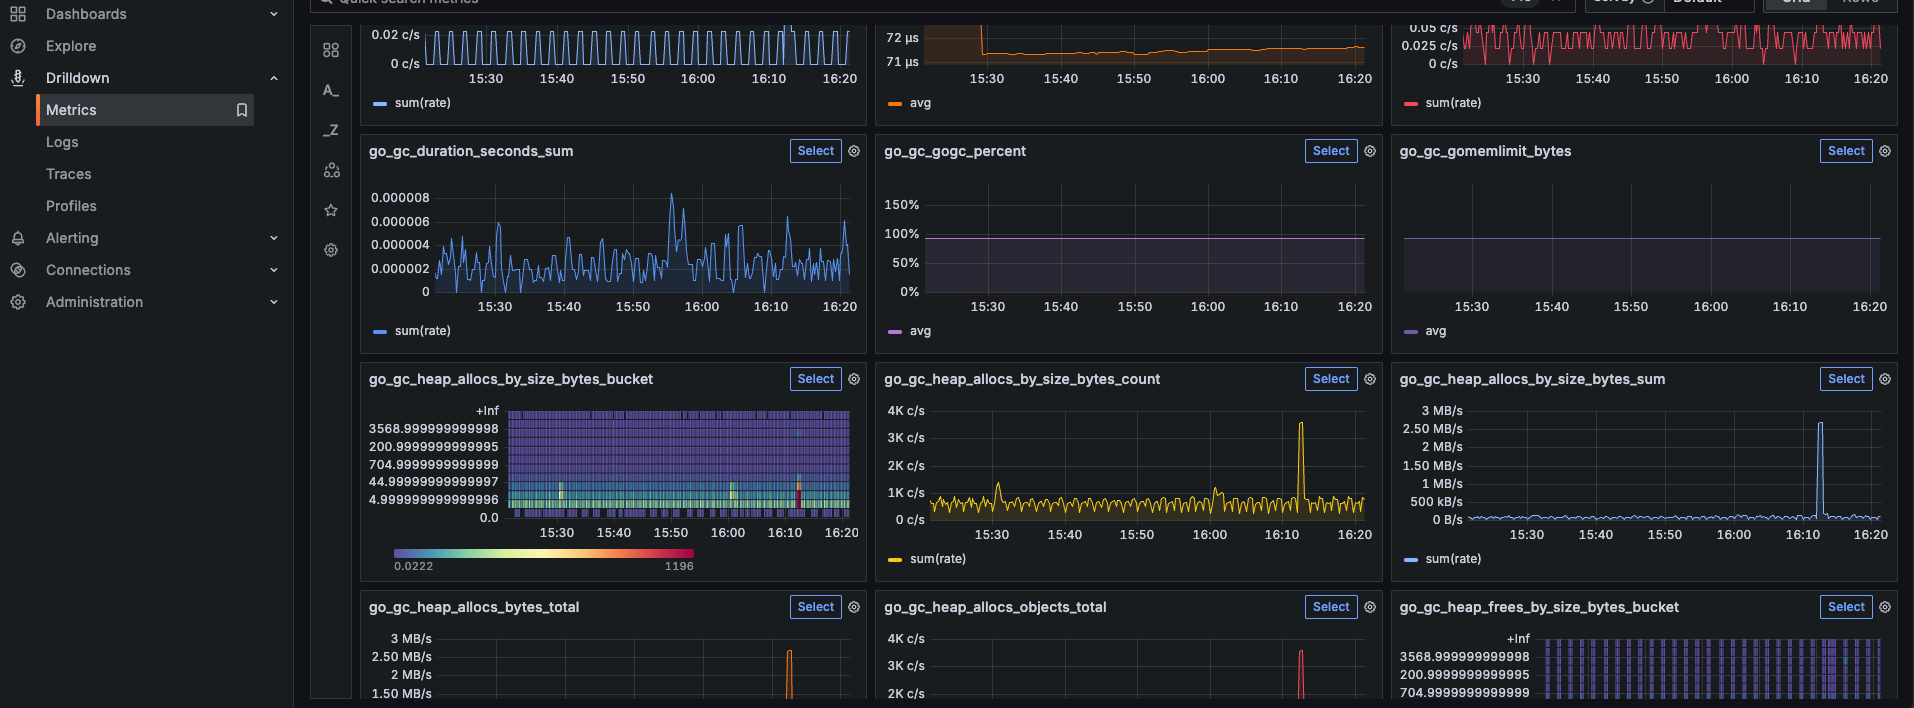
Task: Toggle sum(rate) legend in go_gc_duration_seconds_sum panel
Action: 422,331
